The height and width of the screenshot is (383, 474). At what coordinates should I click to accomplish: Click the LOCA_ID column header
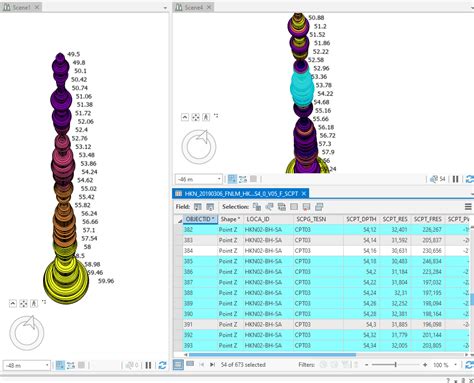[258, 219]
